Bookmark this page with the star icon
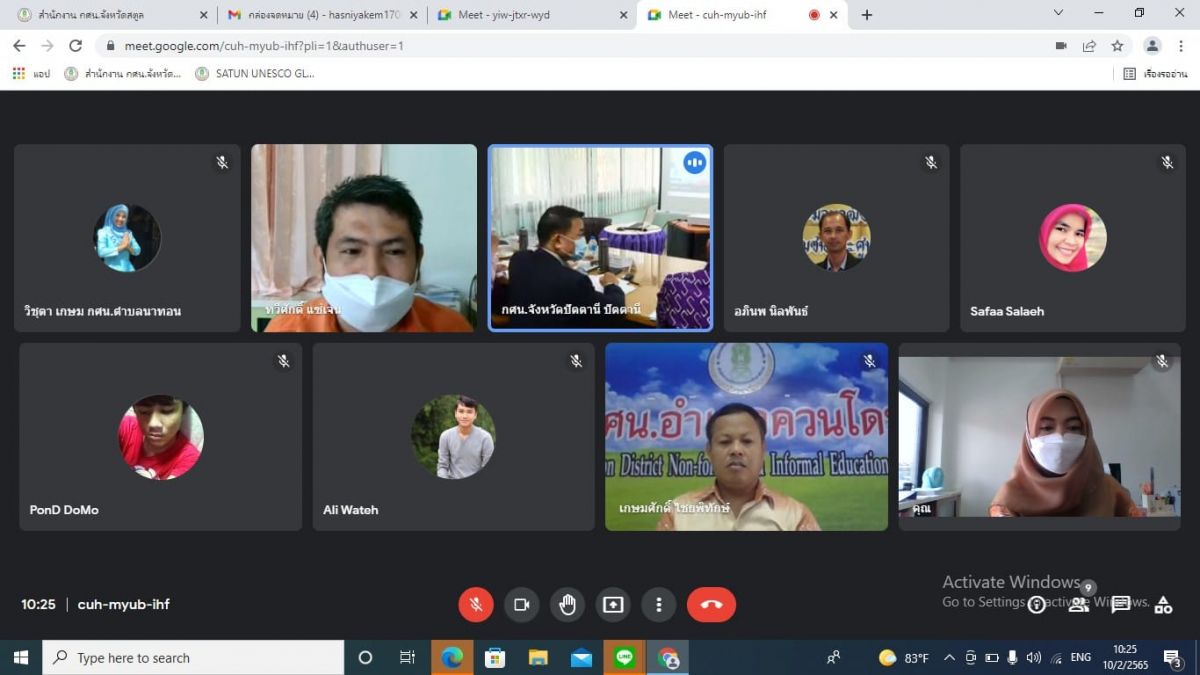The image size is (1200, 675). point(1117,46)
